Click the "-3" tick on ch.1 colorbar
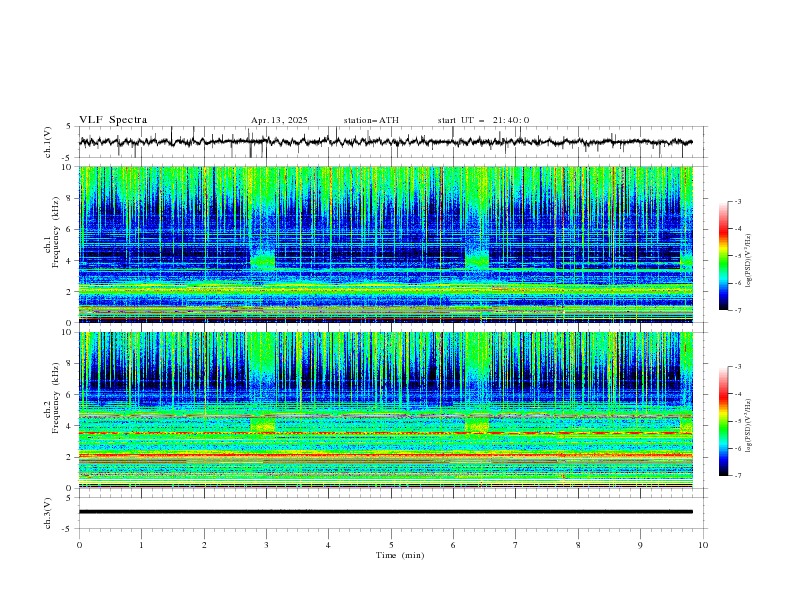Screen dimensions: 792x612 (737, 201)
